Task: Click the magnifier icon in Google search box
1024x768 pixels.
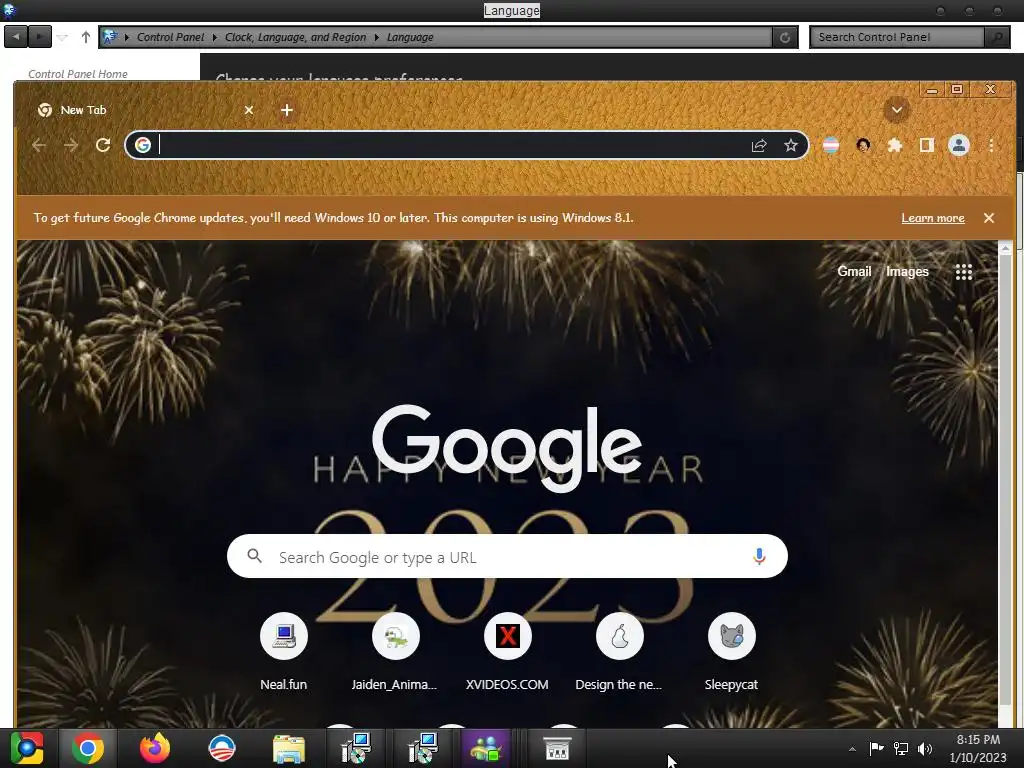Action: [255, 556]
